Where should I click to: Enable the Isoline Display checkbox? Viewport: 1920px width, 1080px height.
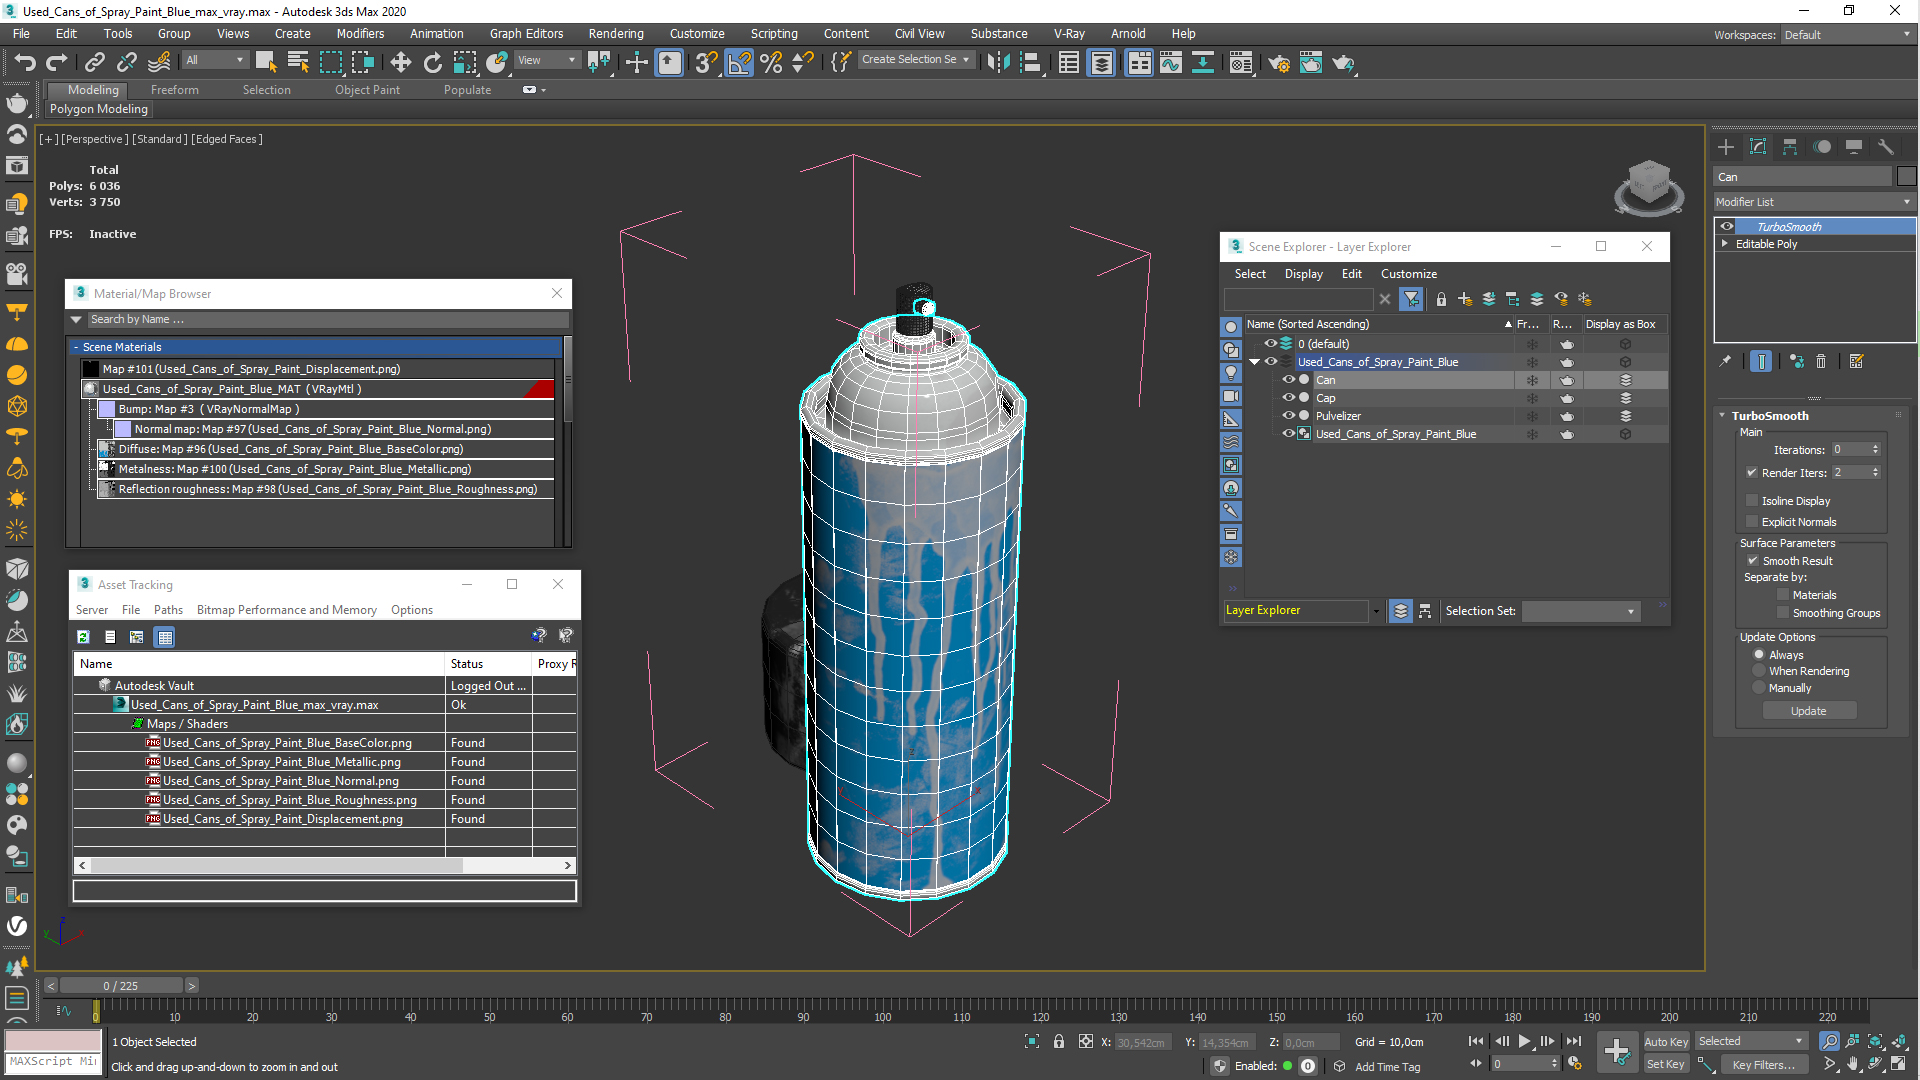coord(1752,501)
